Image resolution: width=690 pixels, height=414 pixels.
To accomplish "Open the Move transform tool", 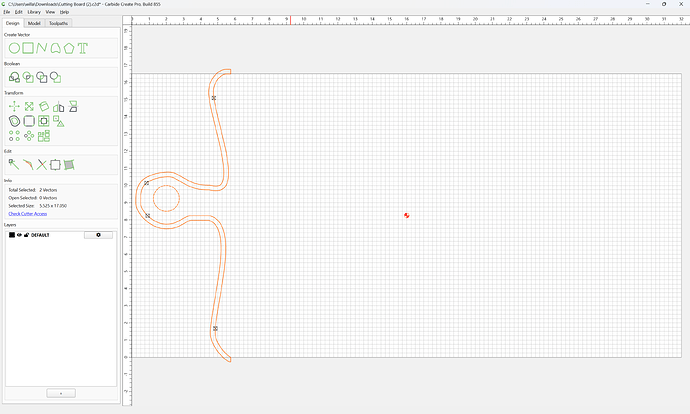I will pos(14,106).
